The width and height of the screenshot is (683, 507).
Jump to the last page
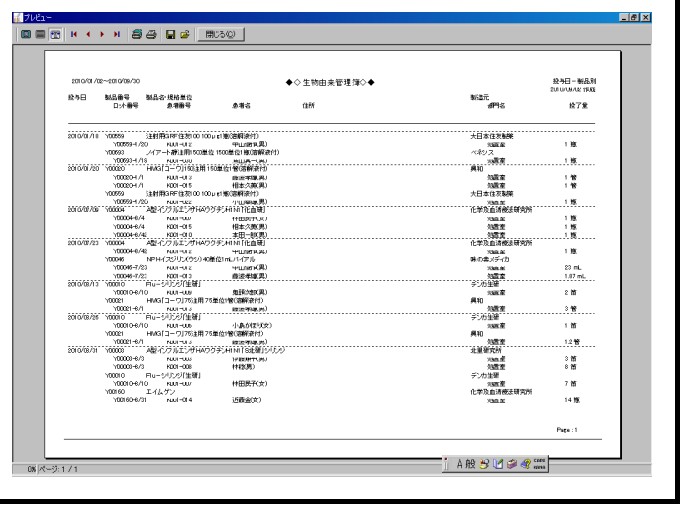tap(116, 34)
